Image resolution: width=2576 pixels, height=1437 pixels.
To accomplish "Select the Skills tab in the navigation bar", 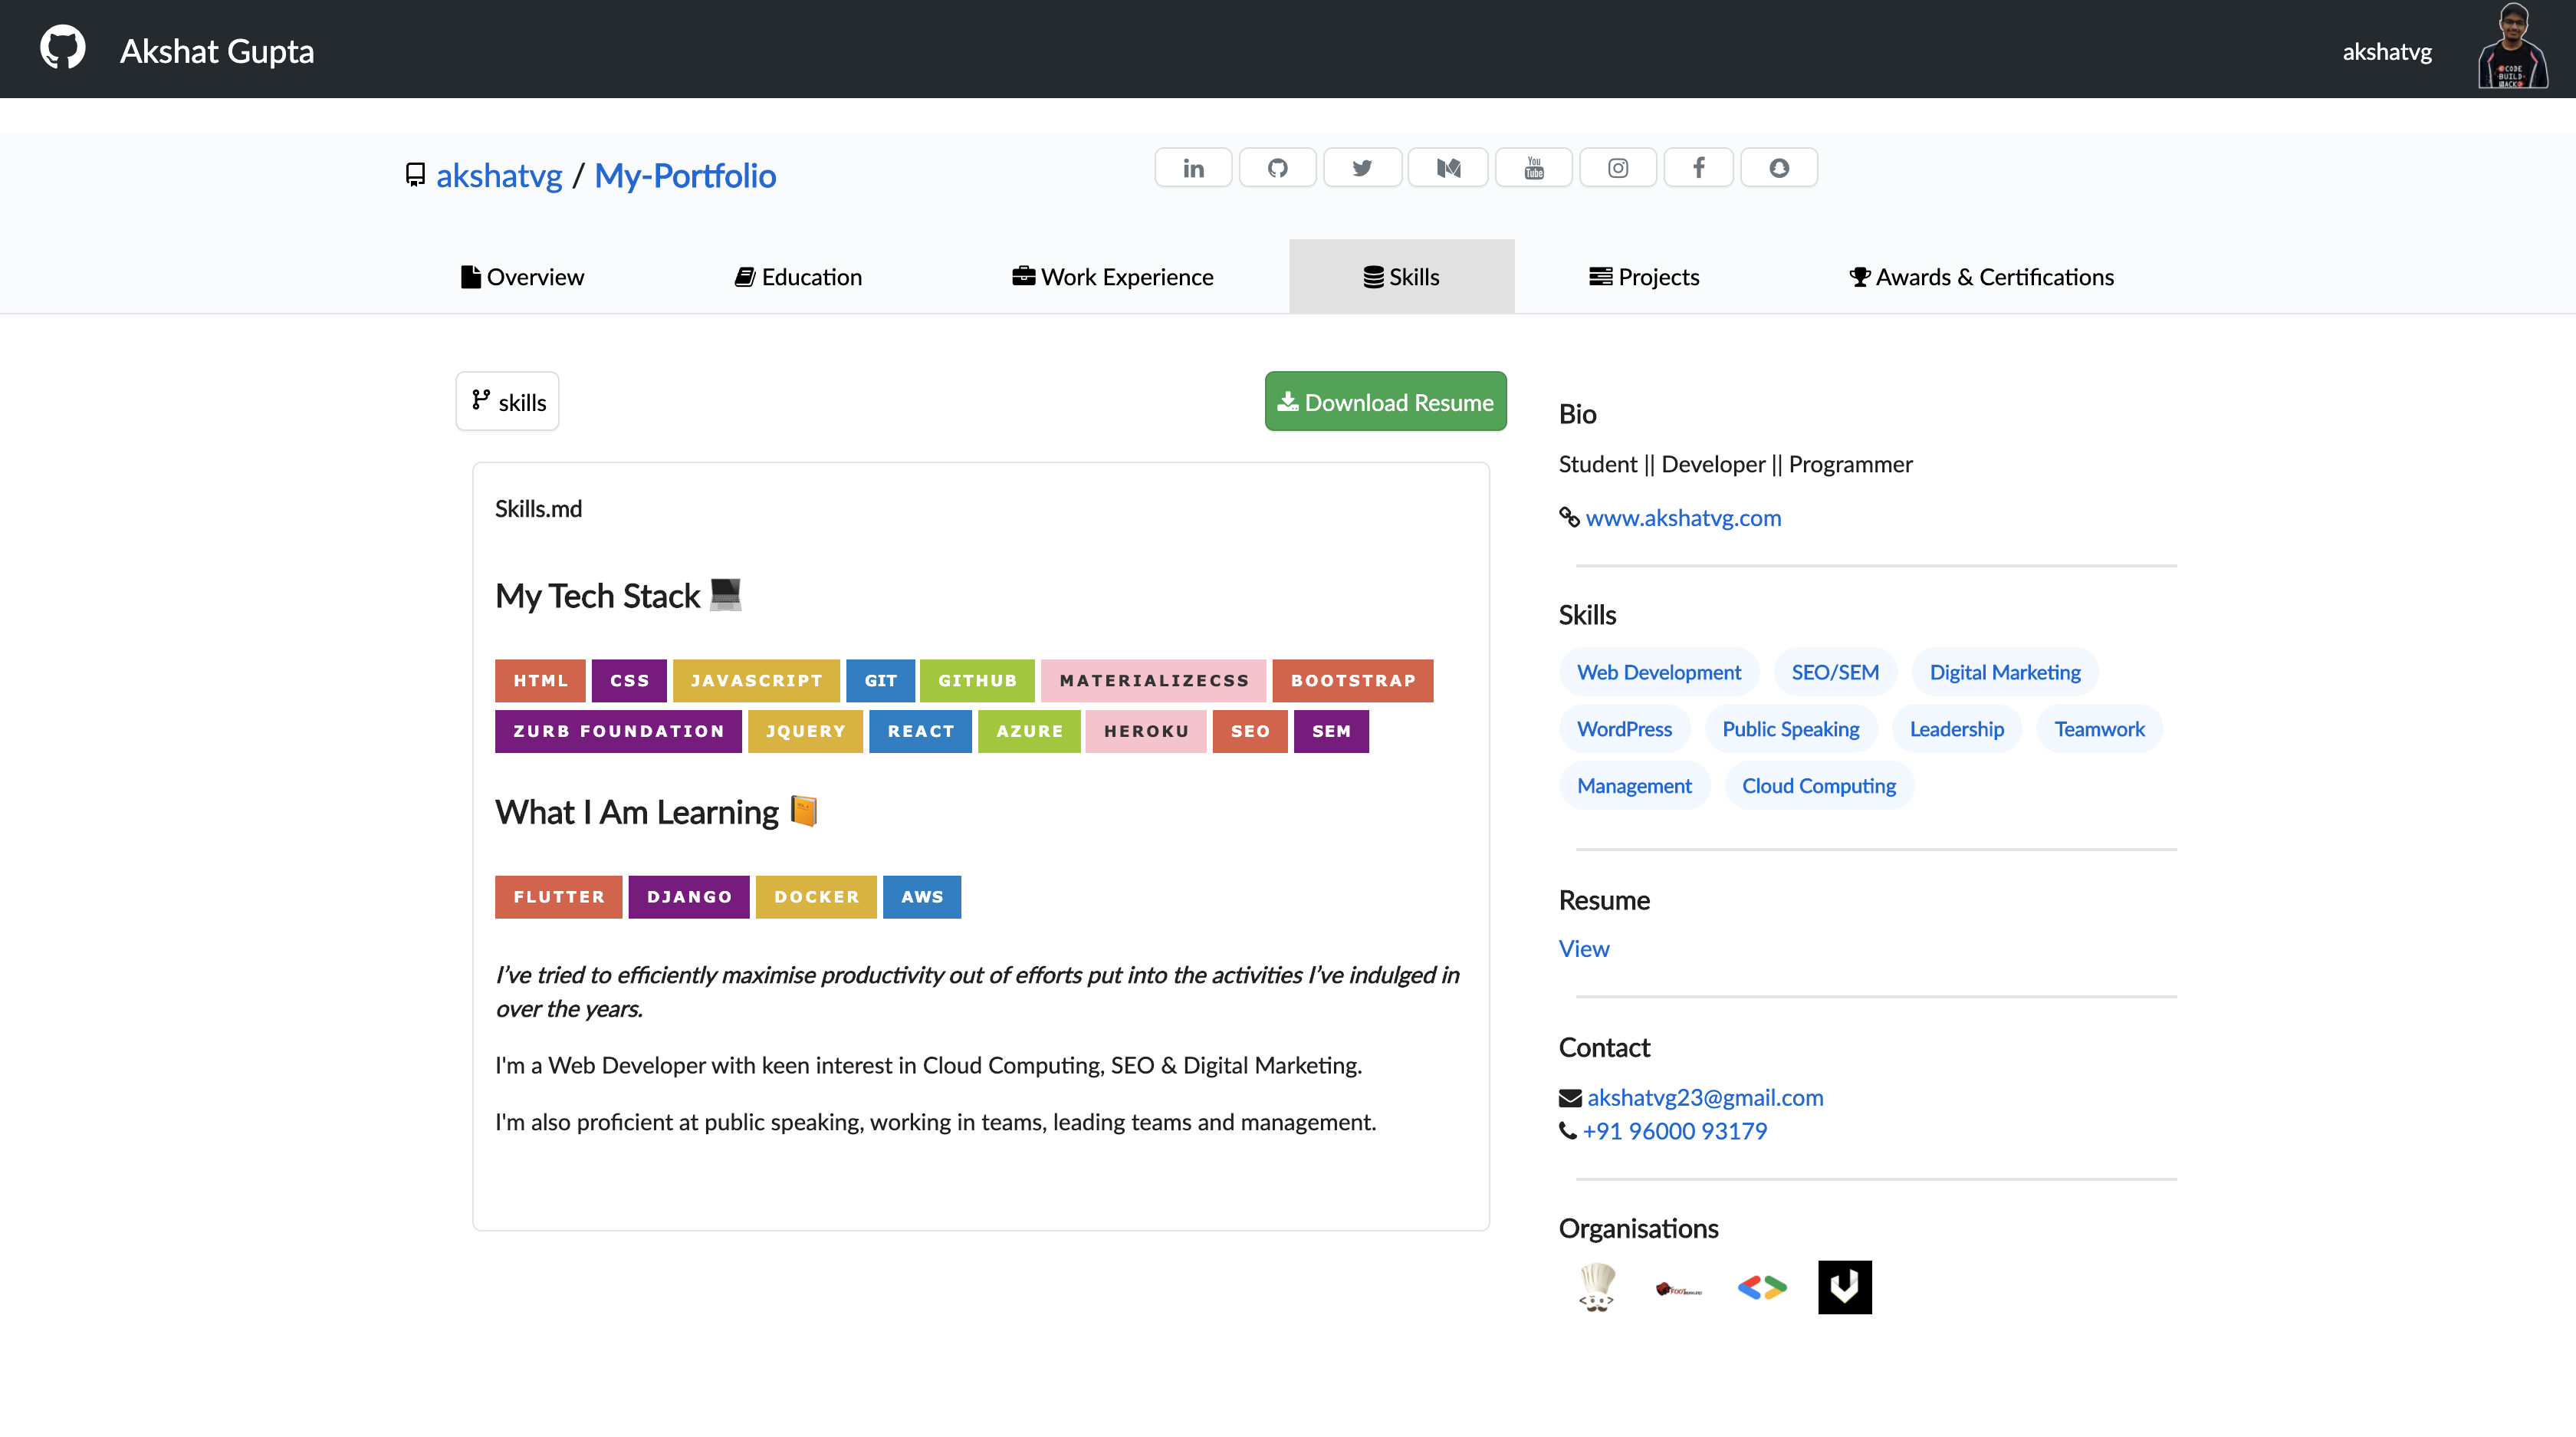I will coord(1402,277).
